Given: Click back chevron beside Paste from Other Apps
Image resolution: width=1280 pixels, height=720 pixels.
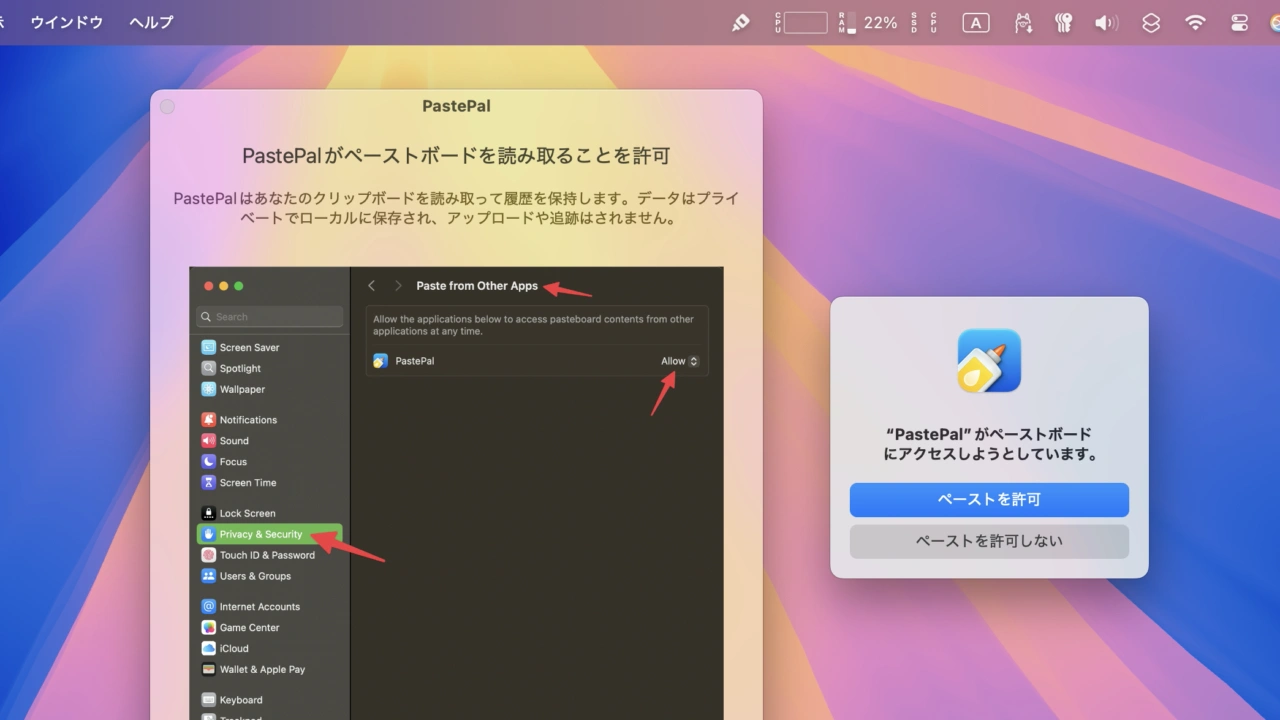Looking at the screenshot, I should pyautogui.click(x=372, y=286).
